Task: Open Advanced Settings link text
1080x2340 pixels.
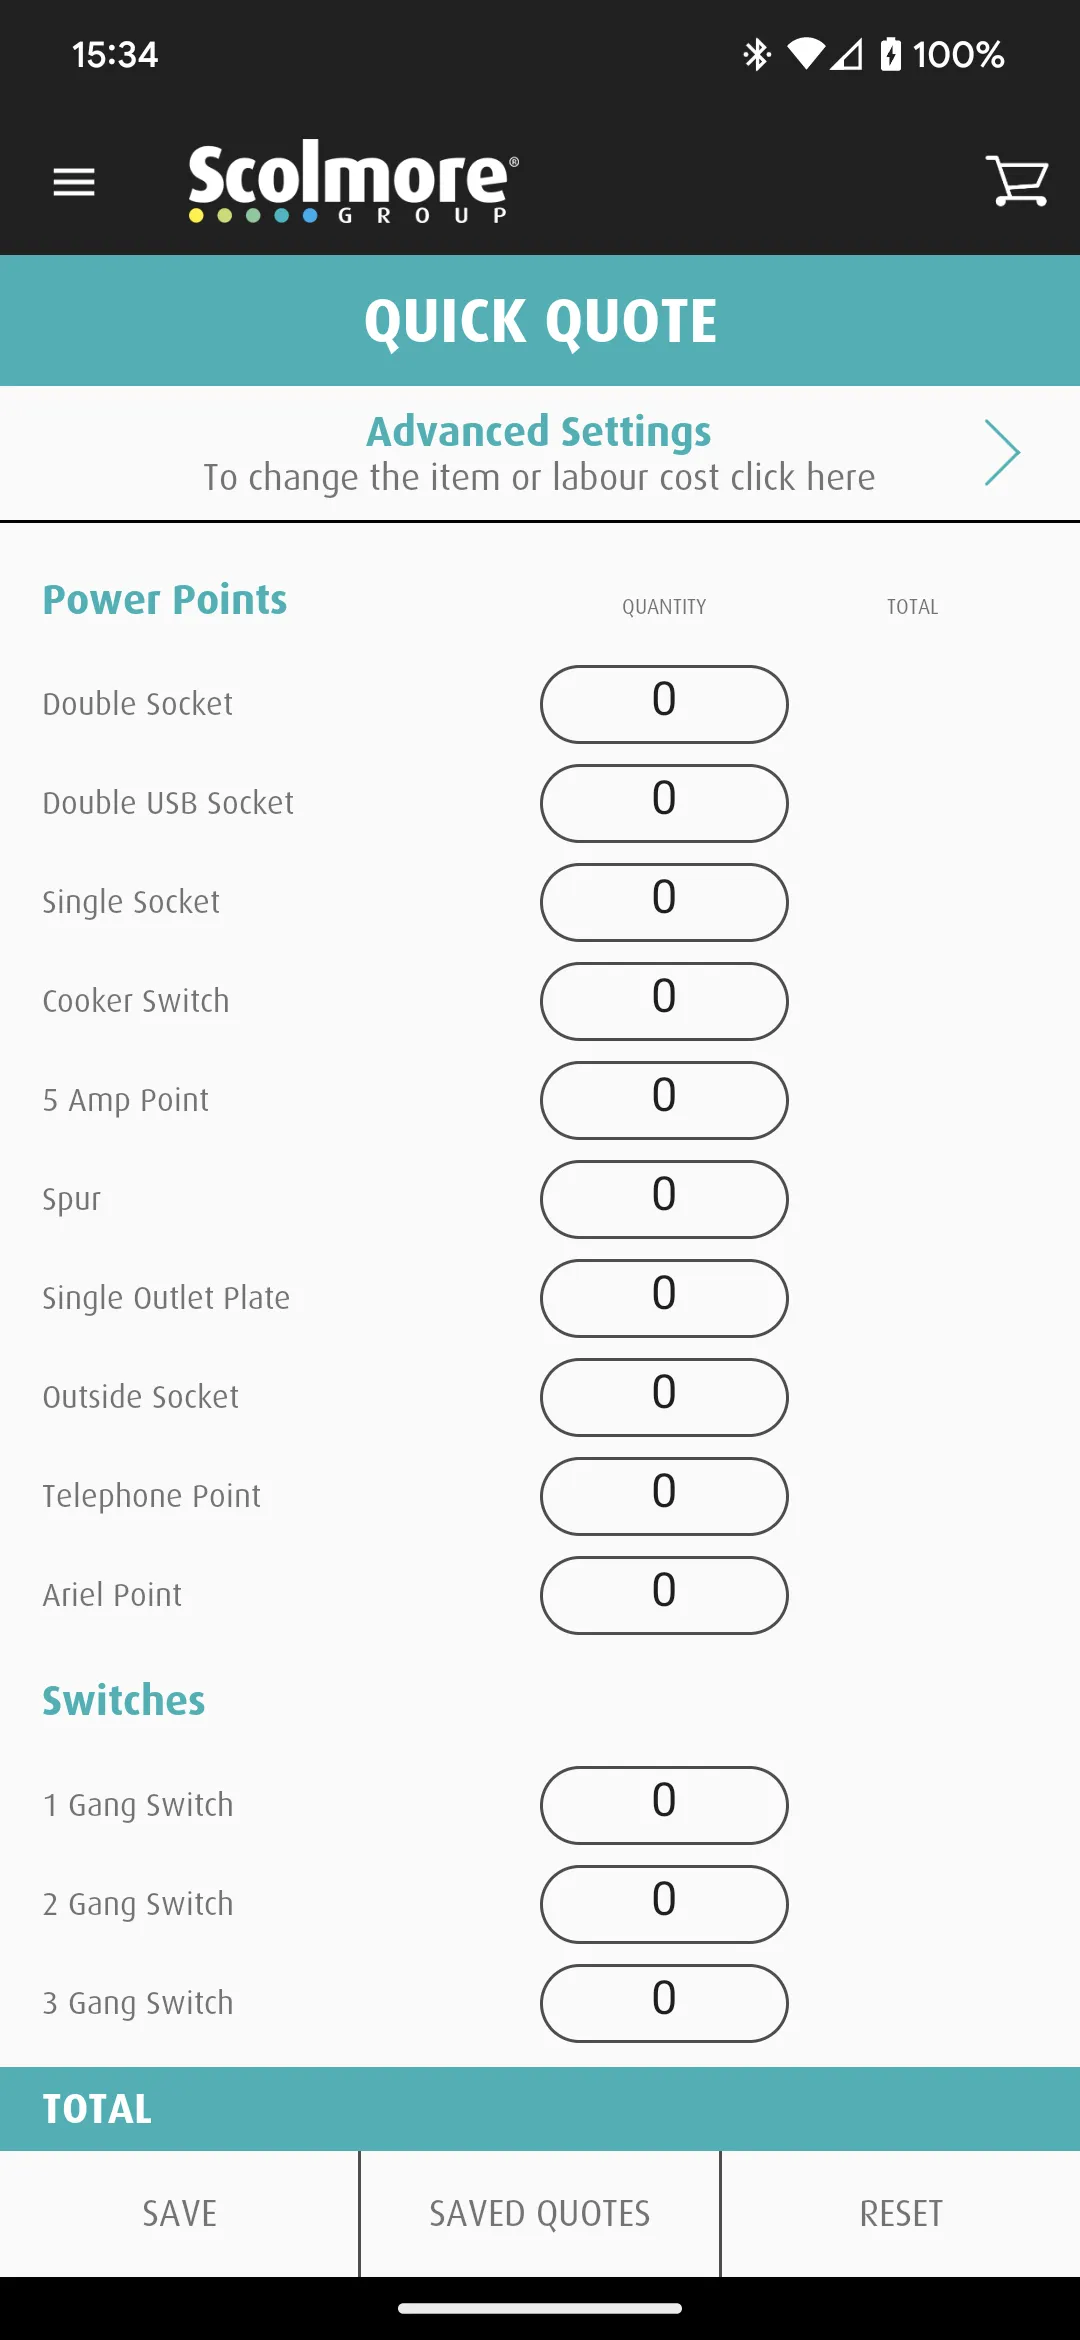Action: pos(539,431)
